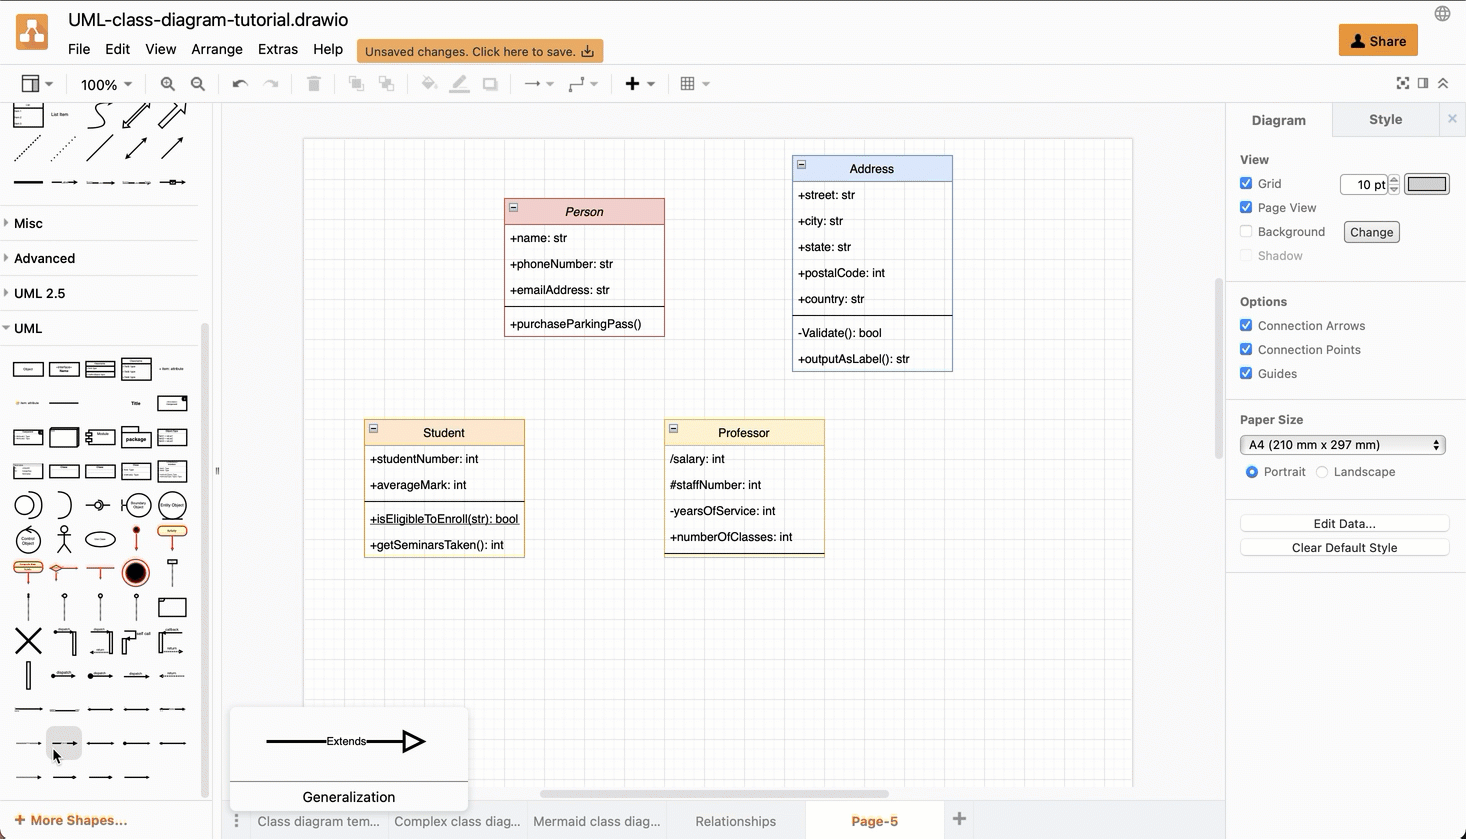This screenshot has height=839, width=1466.
Task: Click the Clear Default Style button
Action: tap(1344, 547)
